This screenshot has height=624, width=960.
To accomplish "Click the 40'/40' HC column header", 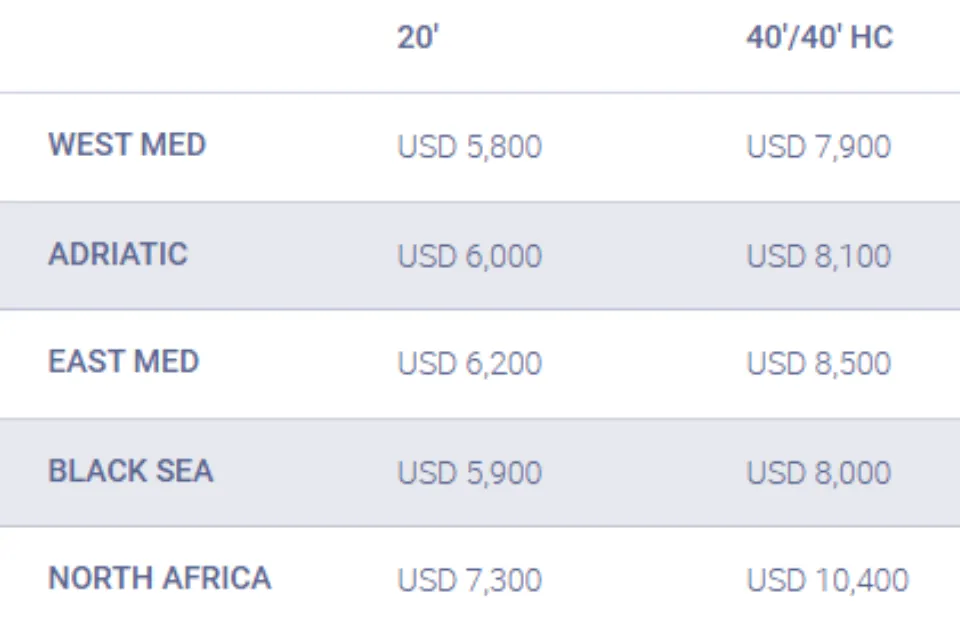I will 819,37.
